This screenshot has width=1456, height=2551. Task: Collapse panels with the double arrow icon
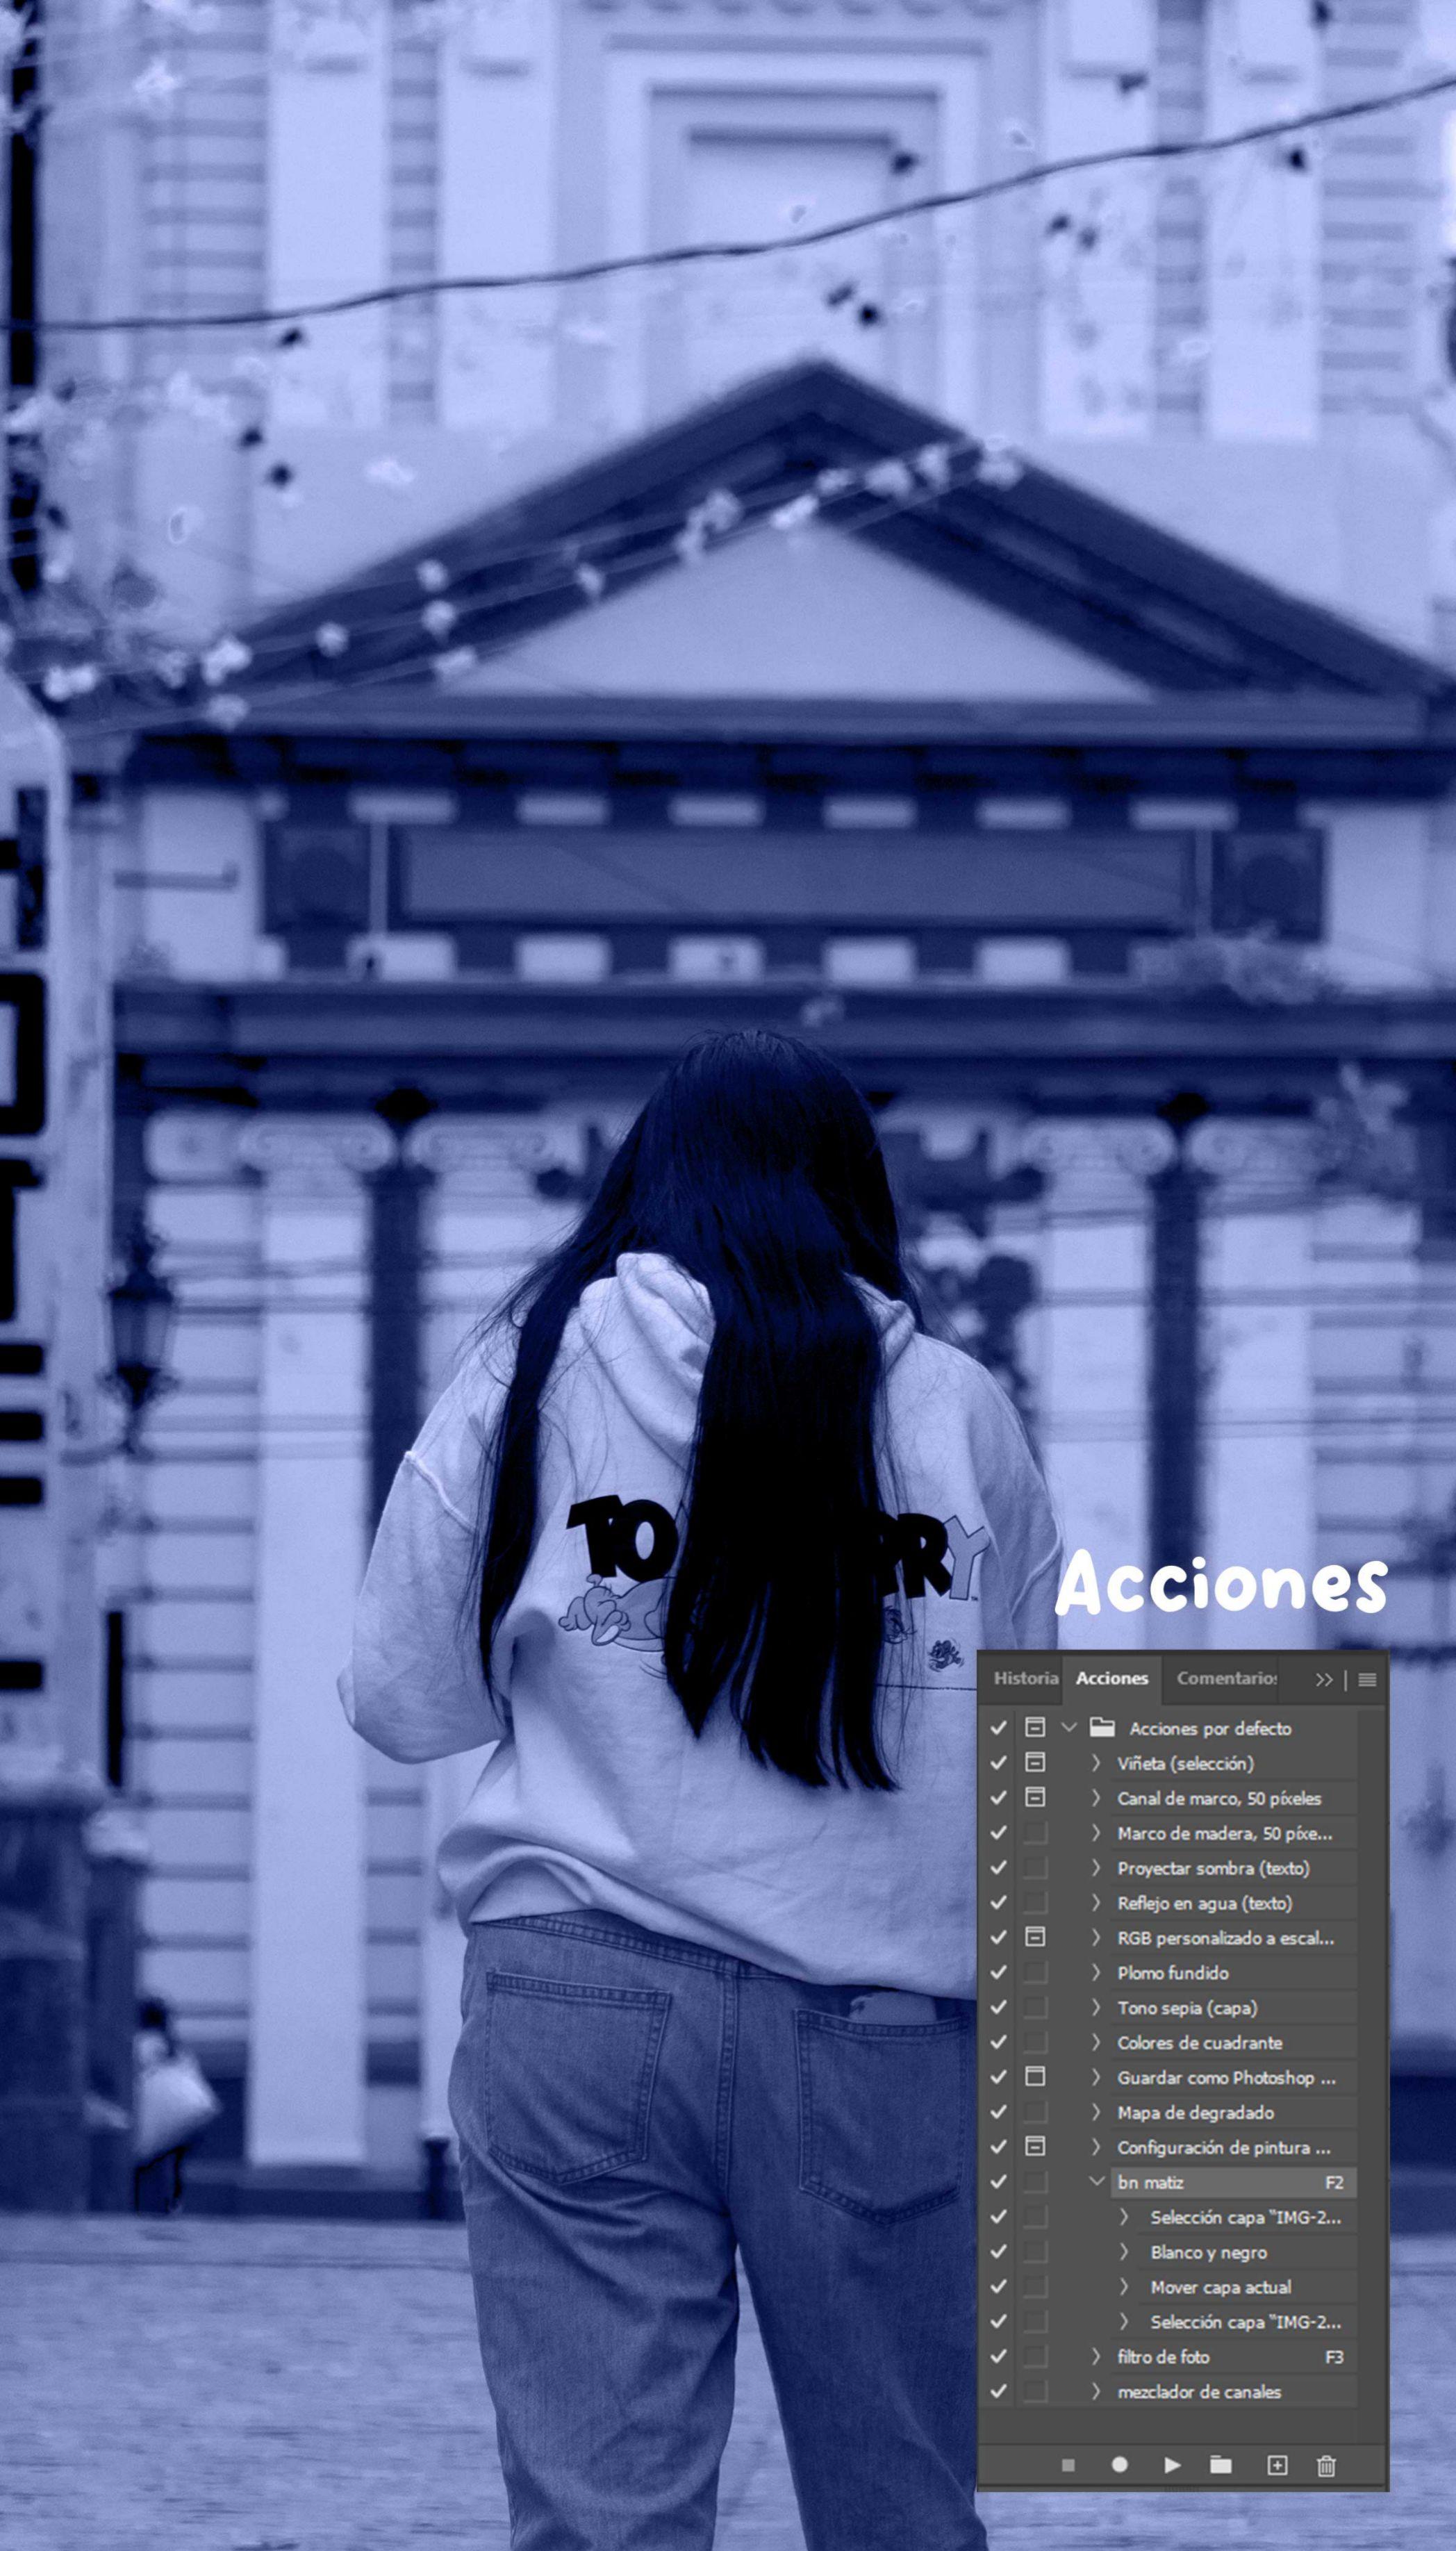pyautogui.click(x=1324, y=1680)
